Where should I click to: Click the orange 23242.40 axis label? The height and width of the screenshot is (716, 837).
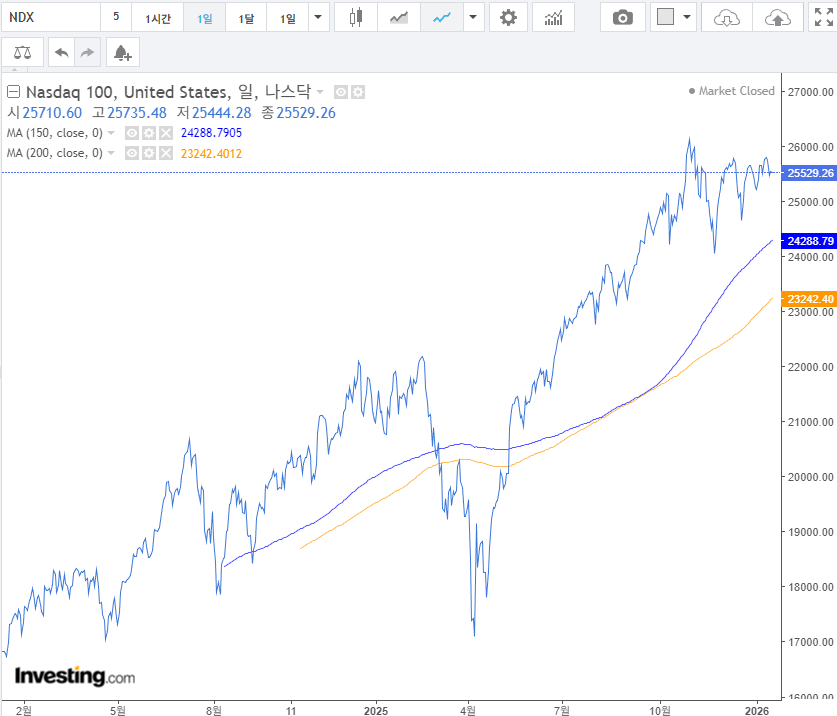point(810,299)
